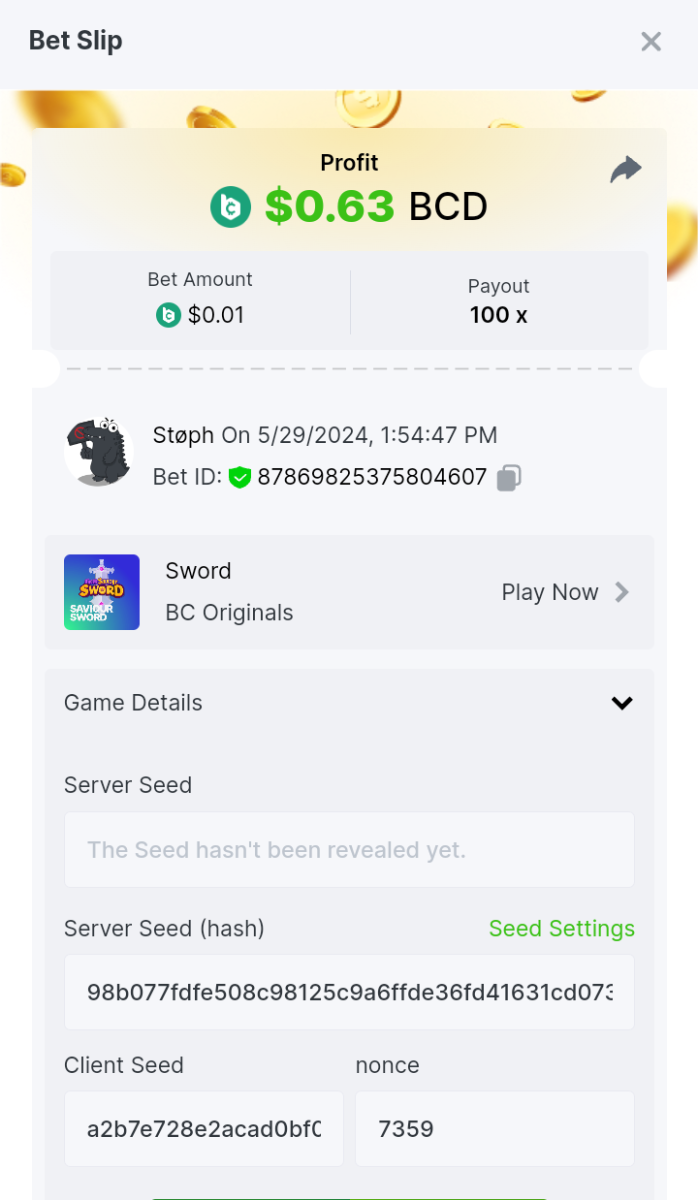Collapse the Game Details section

pos(622,703)
